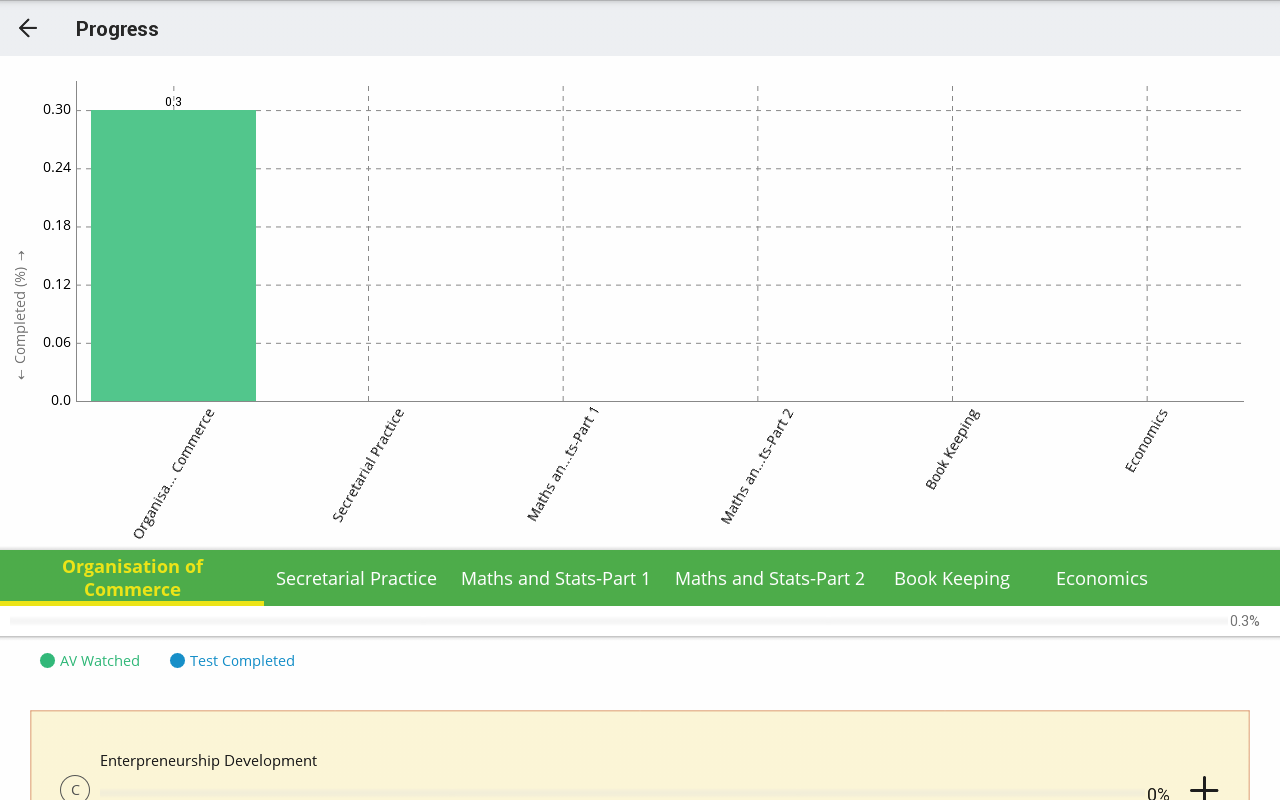Click the Test Completed blue legend dot
This screenshot has width=1280, height=800.
tap(177, 660)
